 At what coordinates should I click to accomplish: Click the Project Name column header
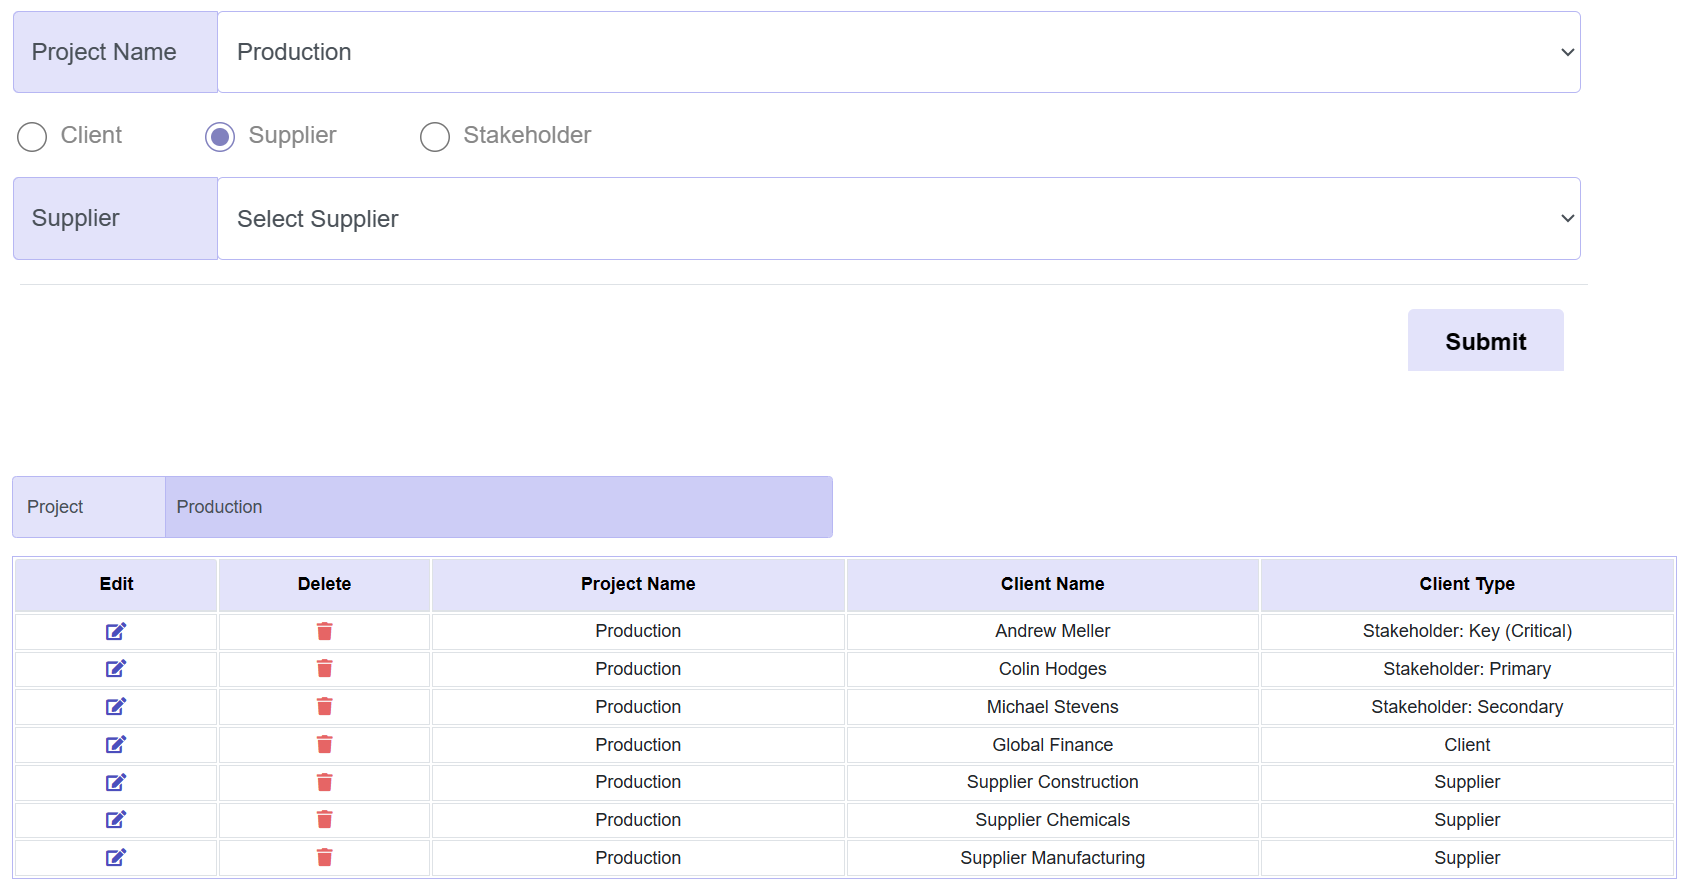pyautogui.click(x=638, y=584)
